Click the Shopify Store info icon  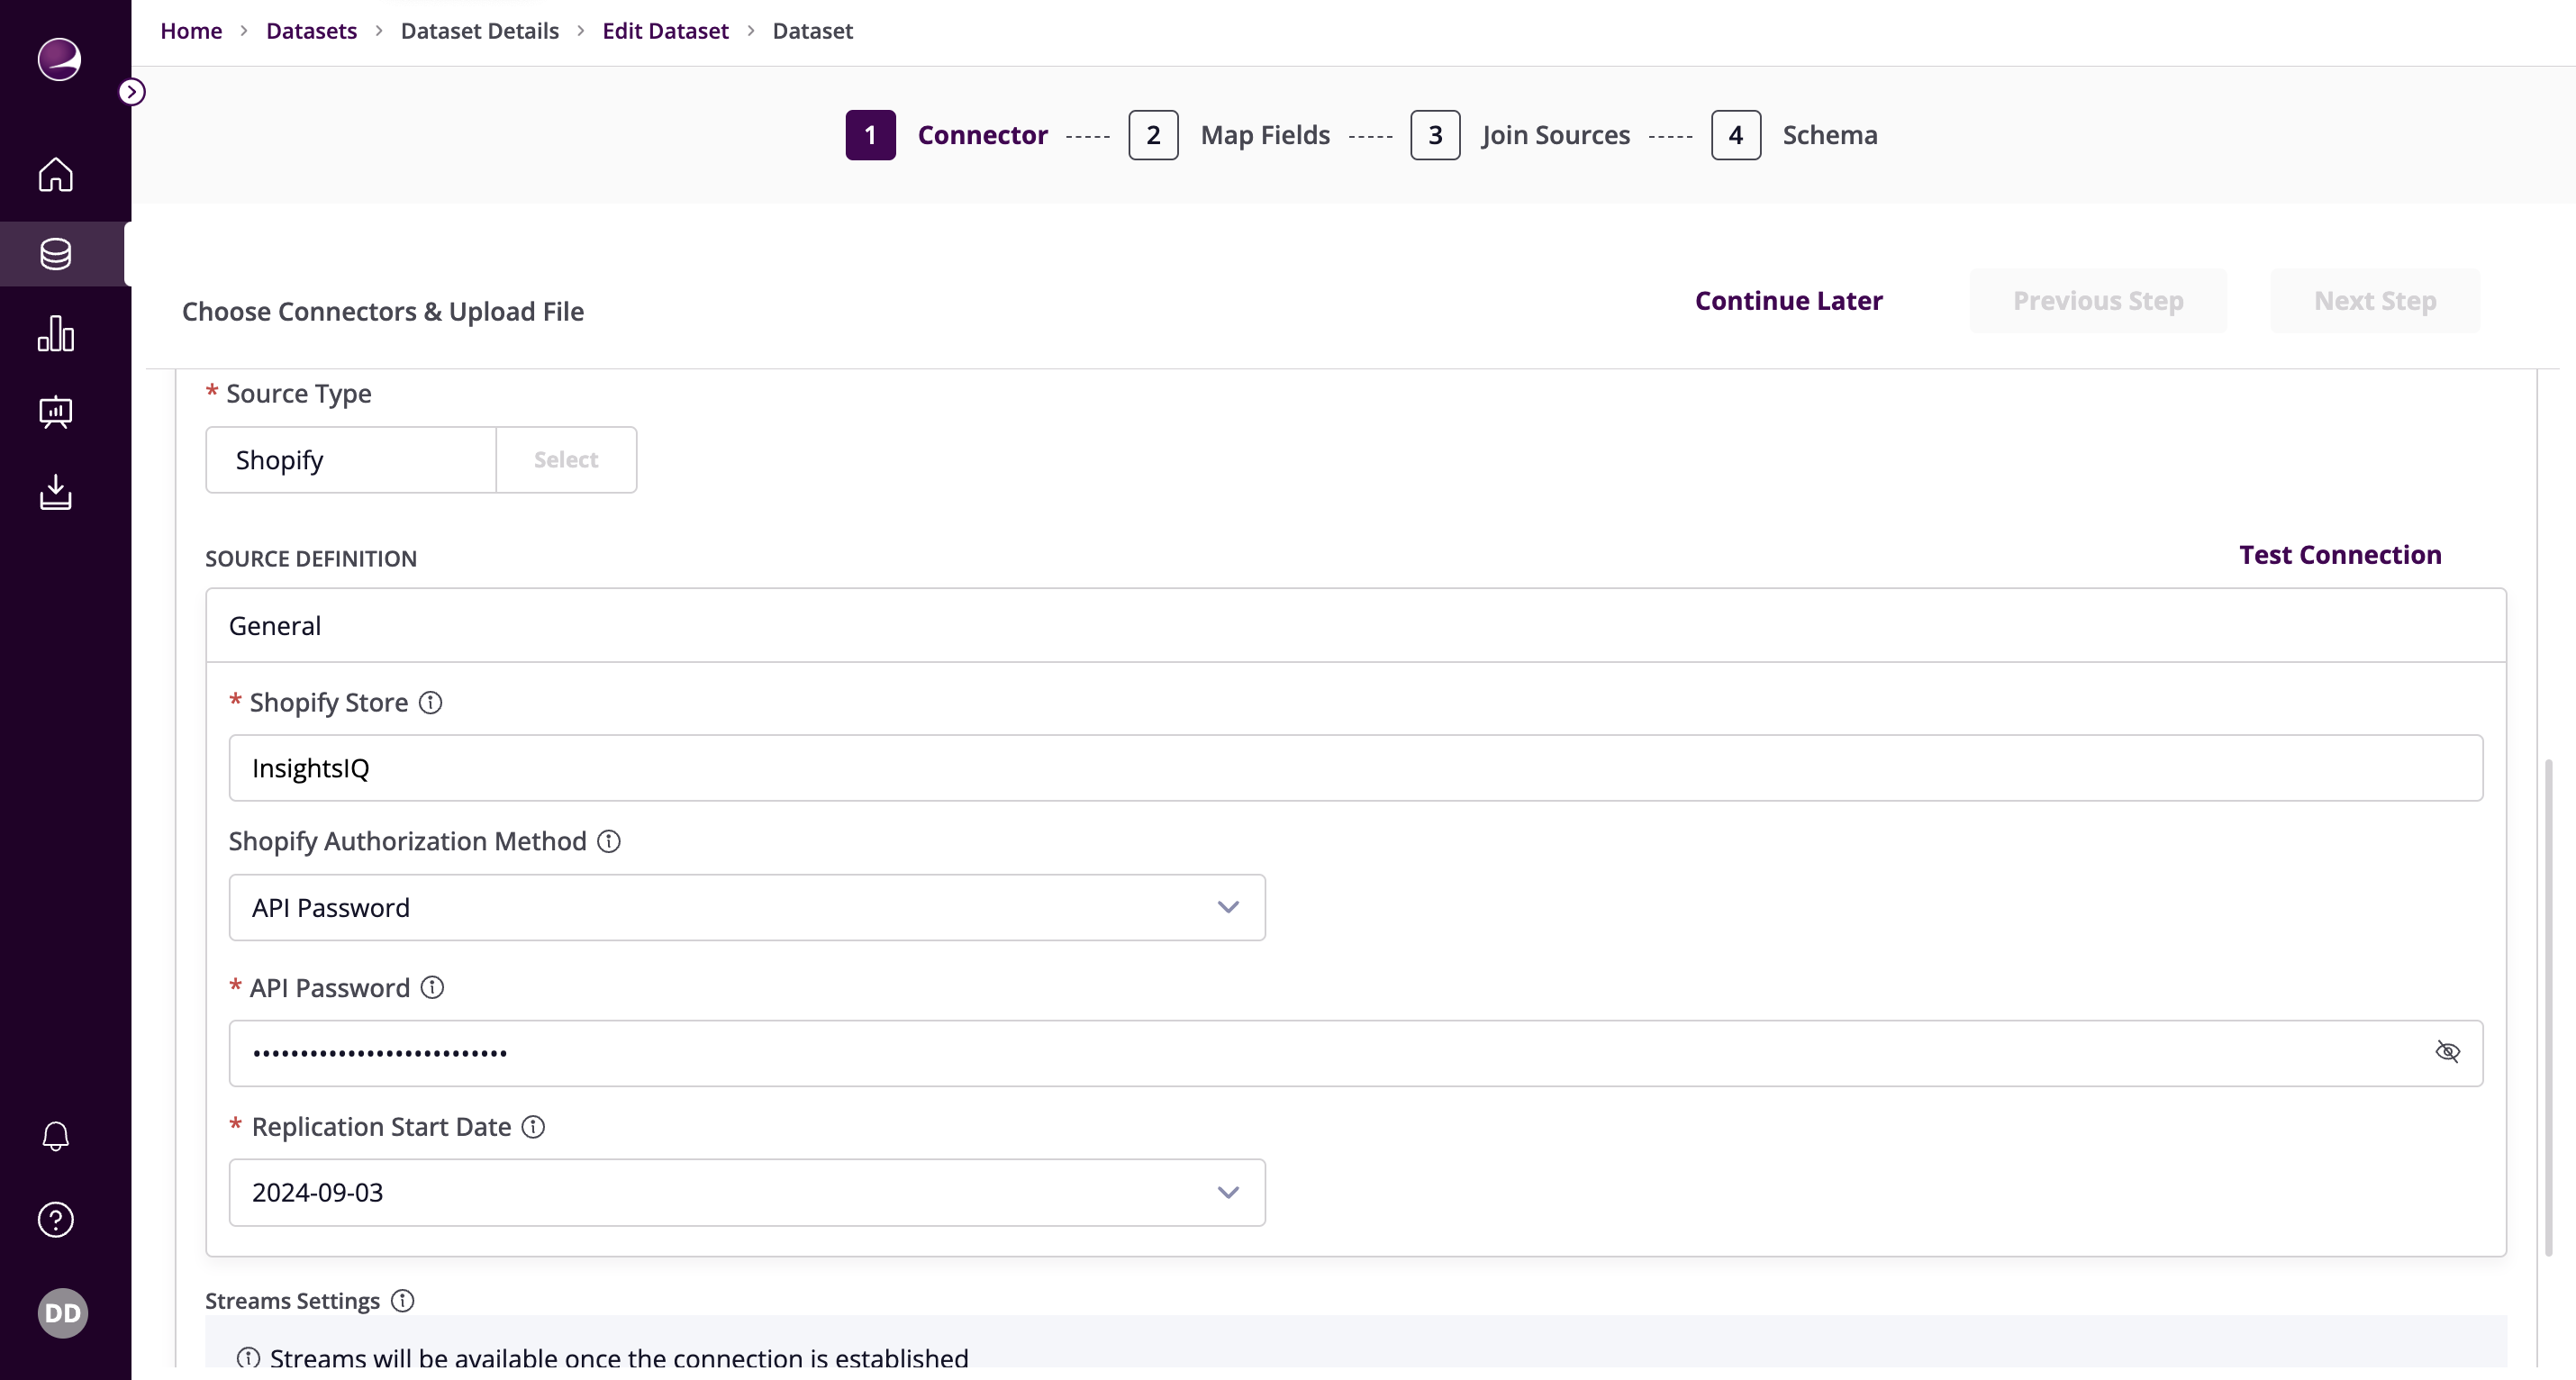[x=431, y=702]
